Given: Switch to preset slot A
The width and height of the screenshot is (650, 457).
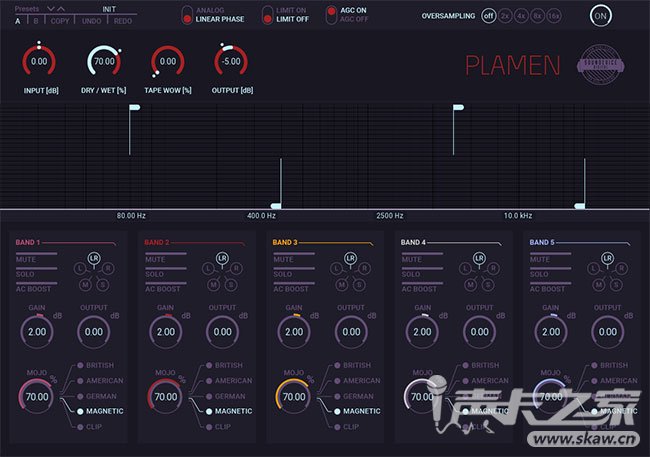Looking at the screenshot, I should [x=17, y=21].
